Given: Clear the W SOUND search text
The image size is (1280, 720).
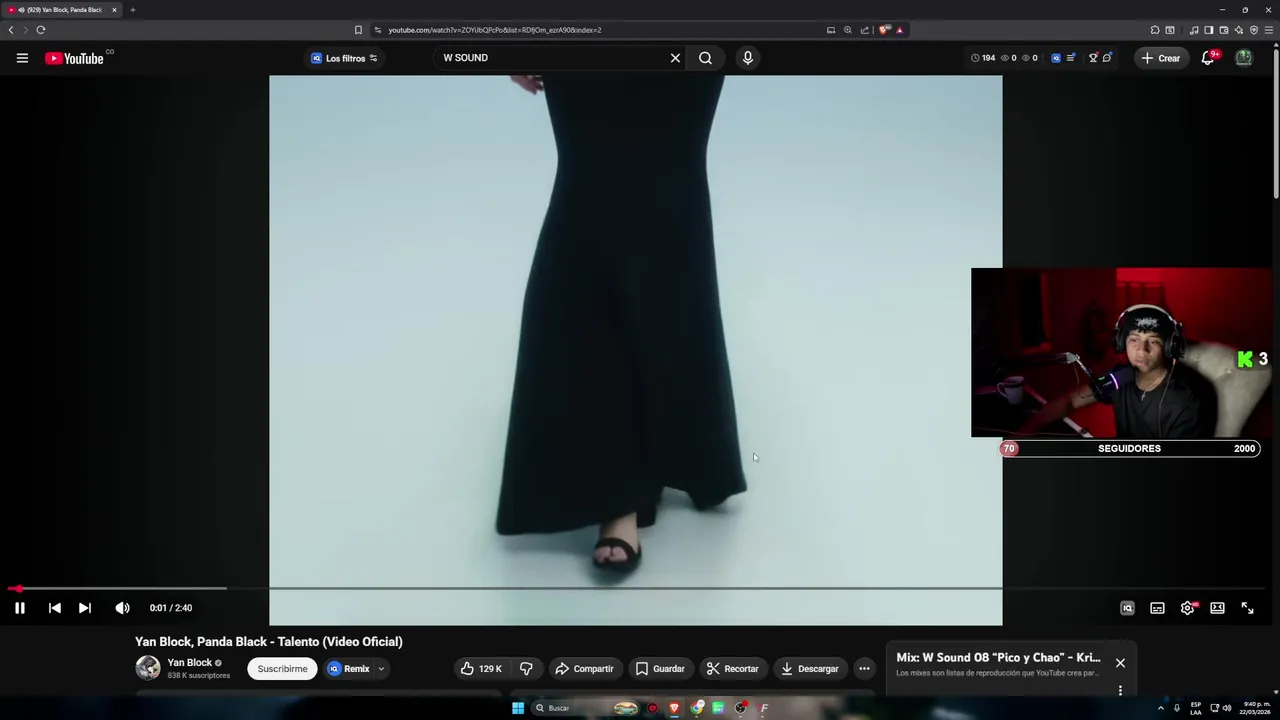Looking at the screenshot, I should 675,58.
